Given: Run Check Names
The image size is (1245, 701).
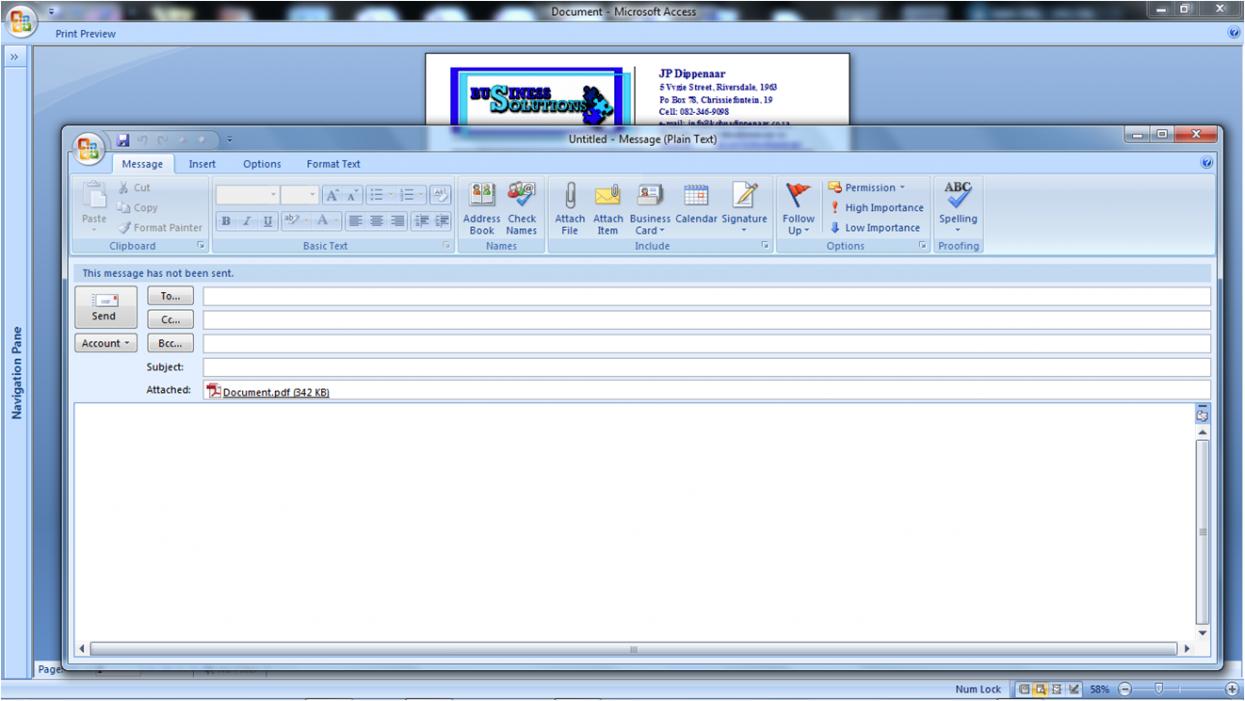Looking at the screenshot, I should point(521,209).
